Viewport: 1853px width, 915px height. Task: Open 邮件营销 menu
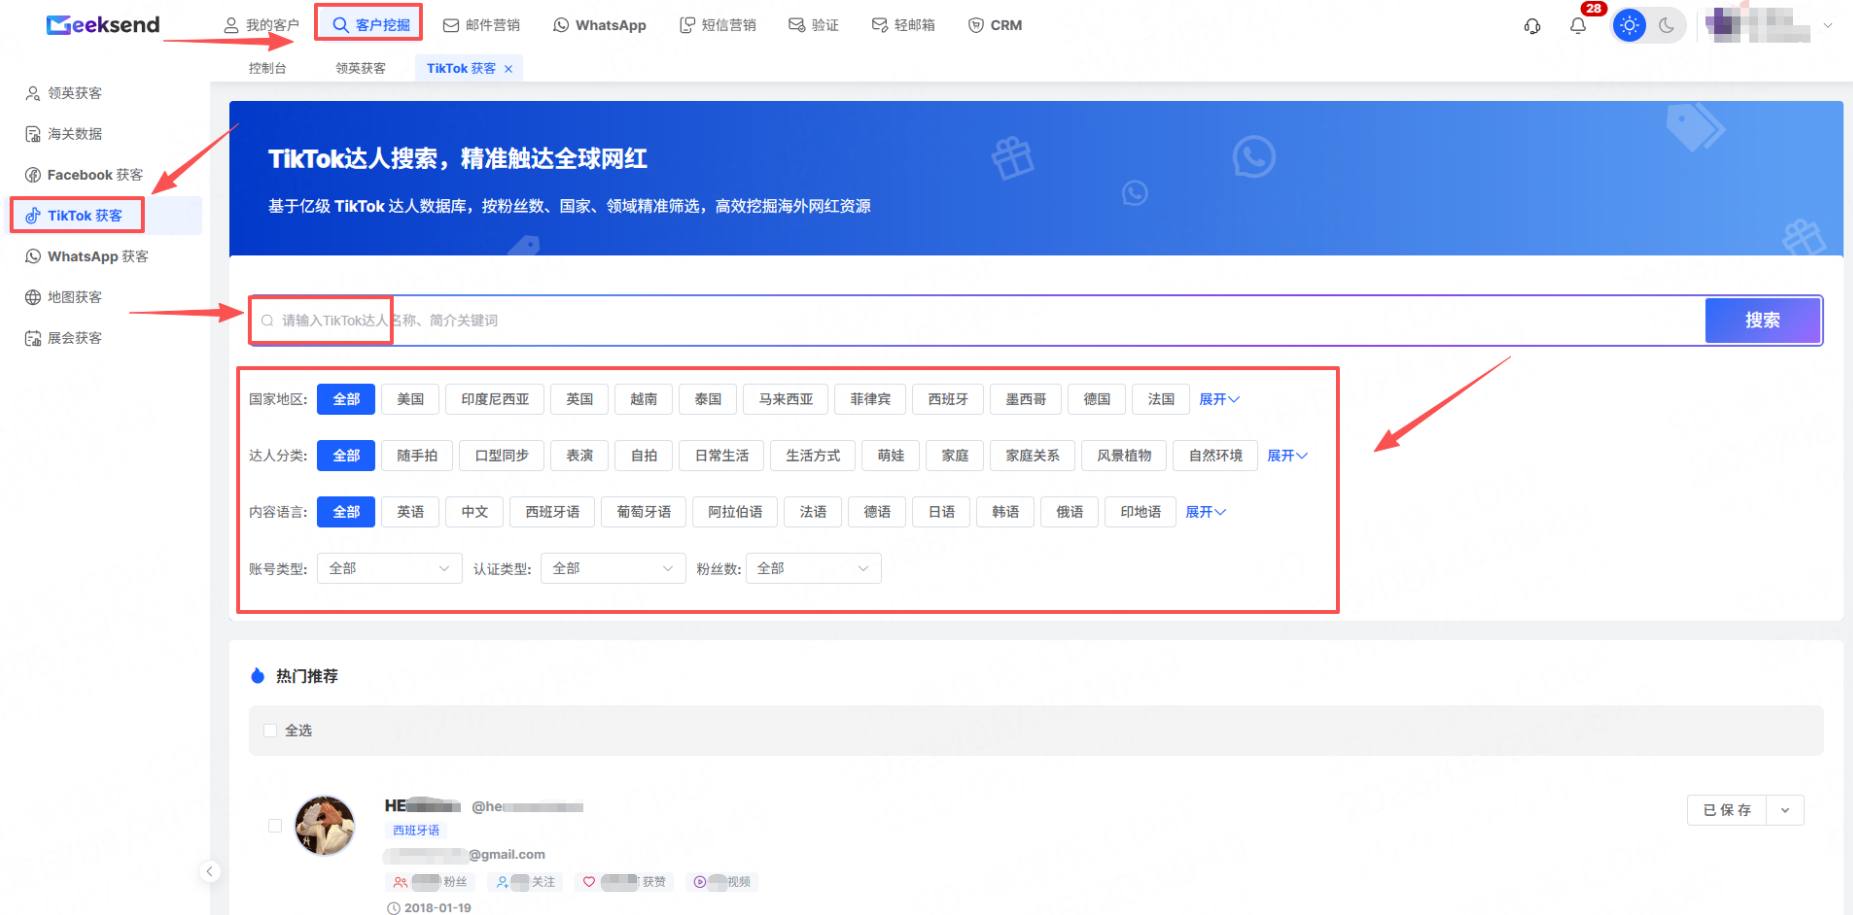click(482, 25)
